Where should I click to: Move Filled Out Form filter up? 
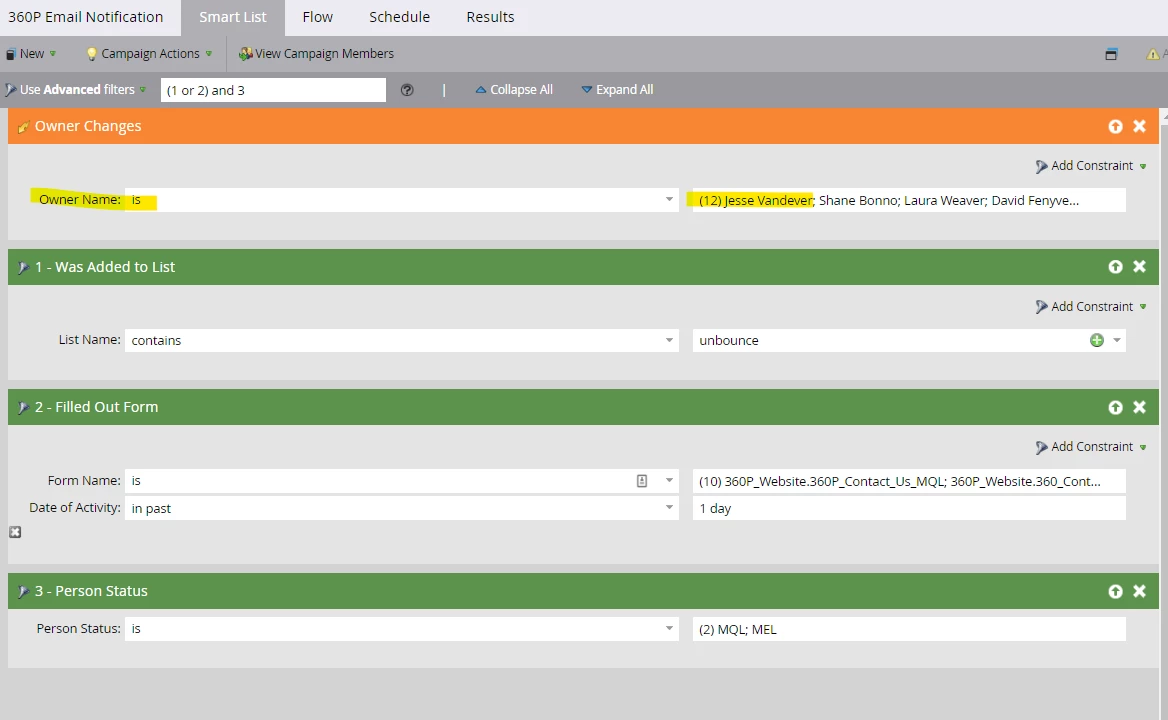coord(1115,407)
